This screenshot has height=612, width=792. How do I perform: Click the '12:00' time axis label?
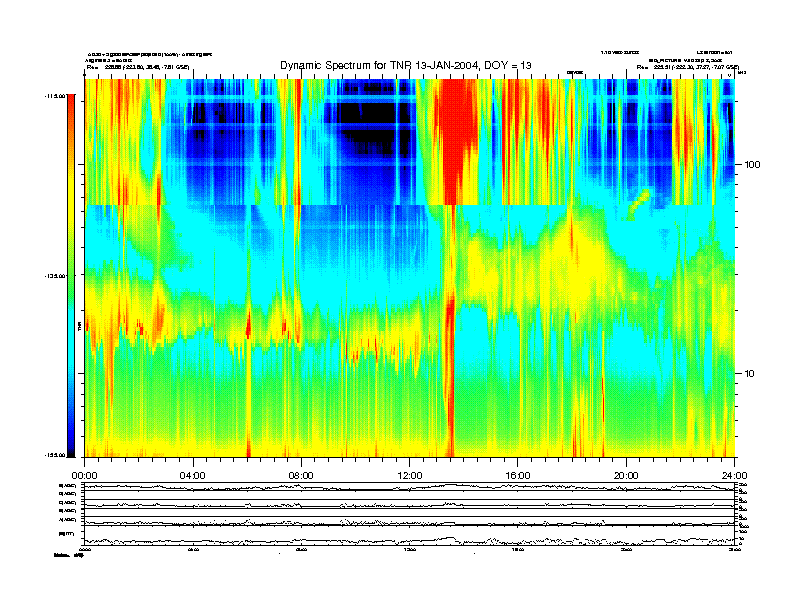coord(410,476)
